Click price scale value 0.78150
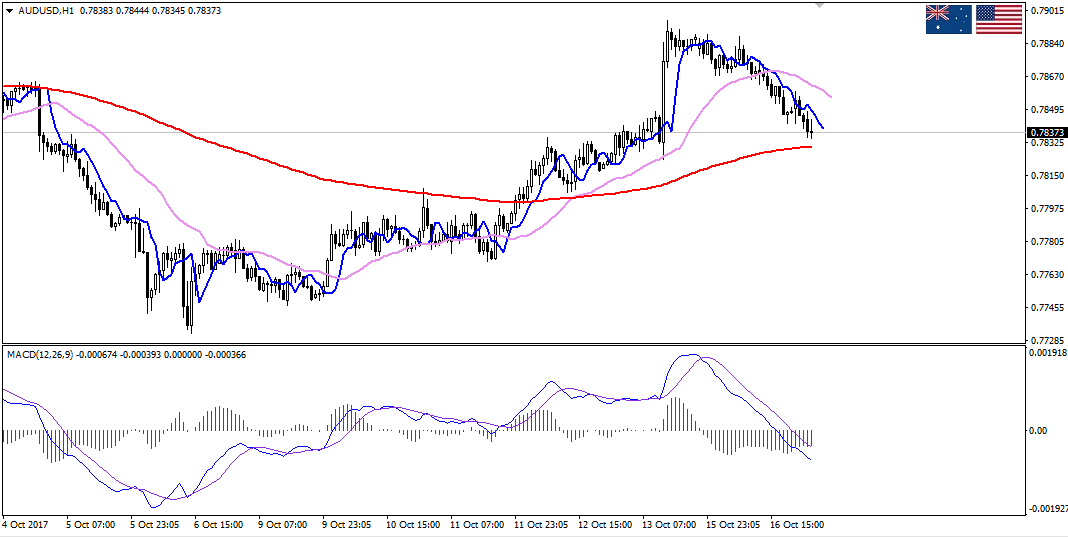1068x537 pixels. pyautogui.click(x=1046, y=176)
